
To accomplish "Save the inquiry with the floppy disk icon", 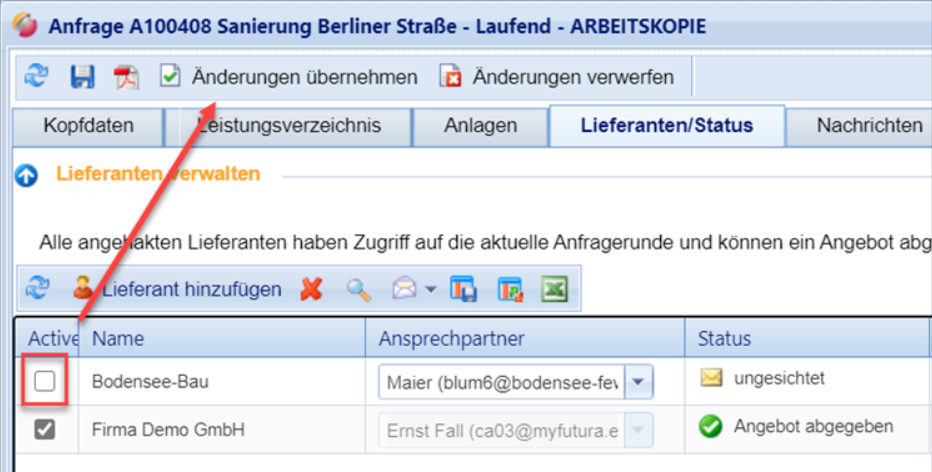I will [x=82, y=77].
